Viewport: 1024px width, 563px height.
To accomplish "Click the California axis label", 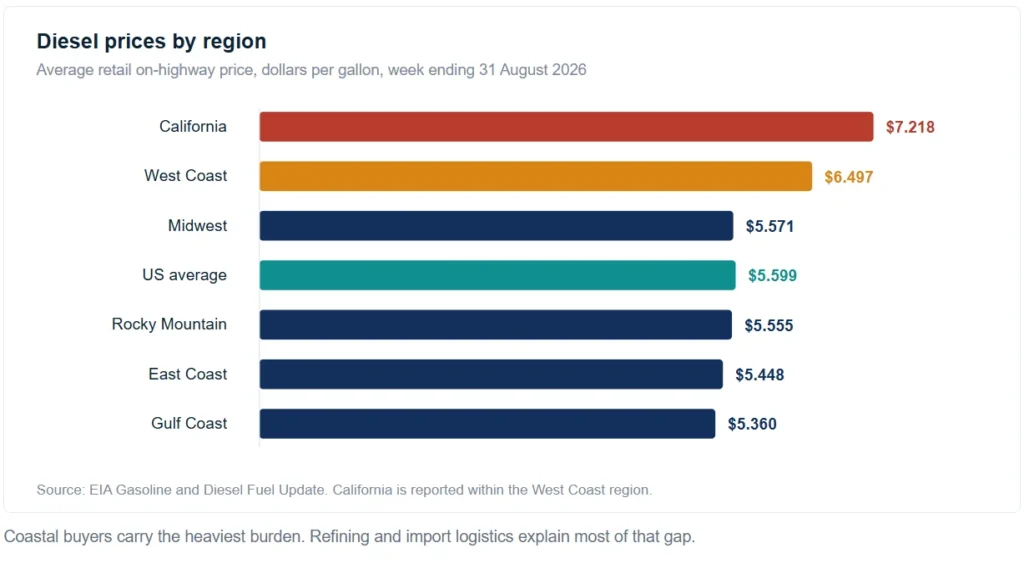I will tap(193, 126).
